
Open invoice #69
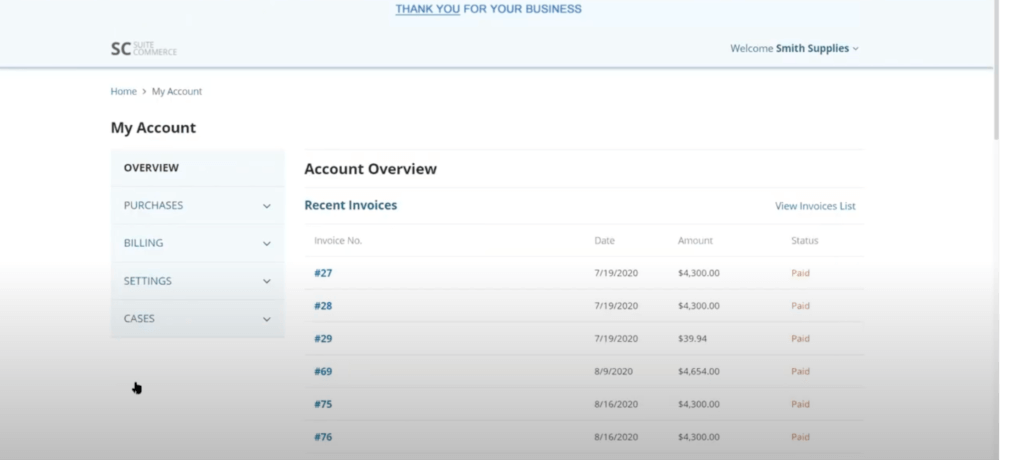pos(323,372)
